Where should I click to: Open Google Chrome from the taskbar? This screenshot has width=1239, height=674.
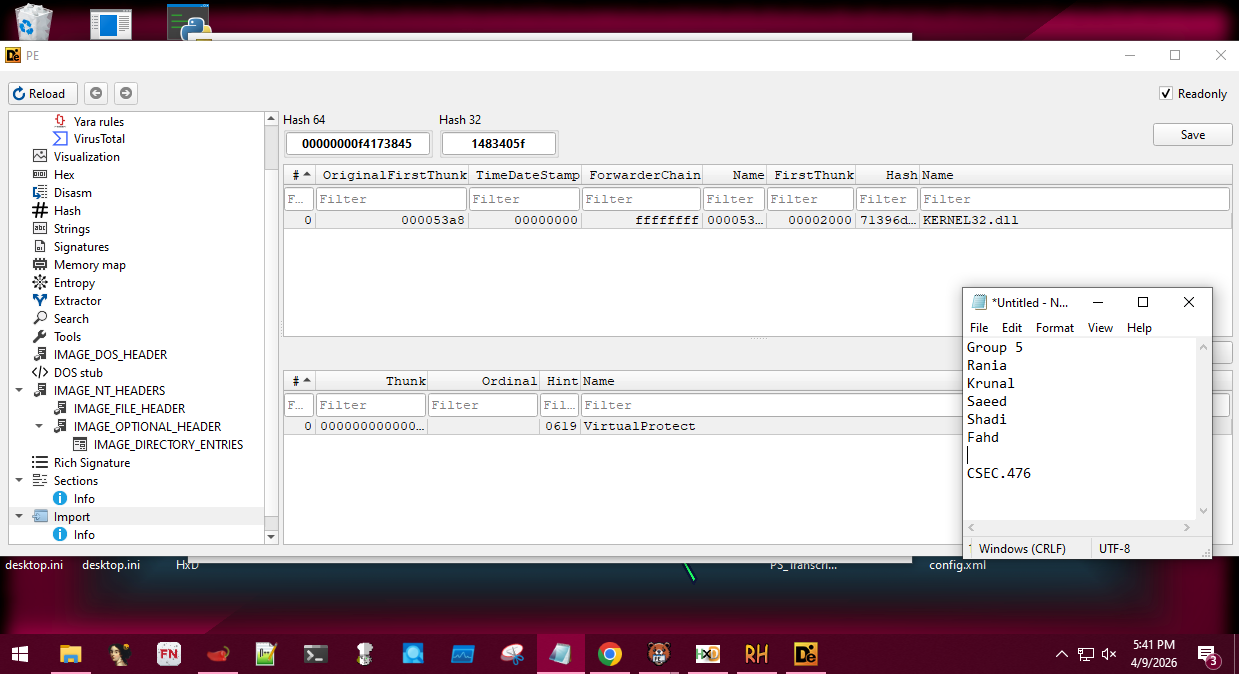point(609,654)
